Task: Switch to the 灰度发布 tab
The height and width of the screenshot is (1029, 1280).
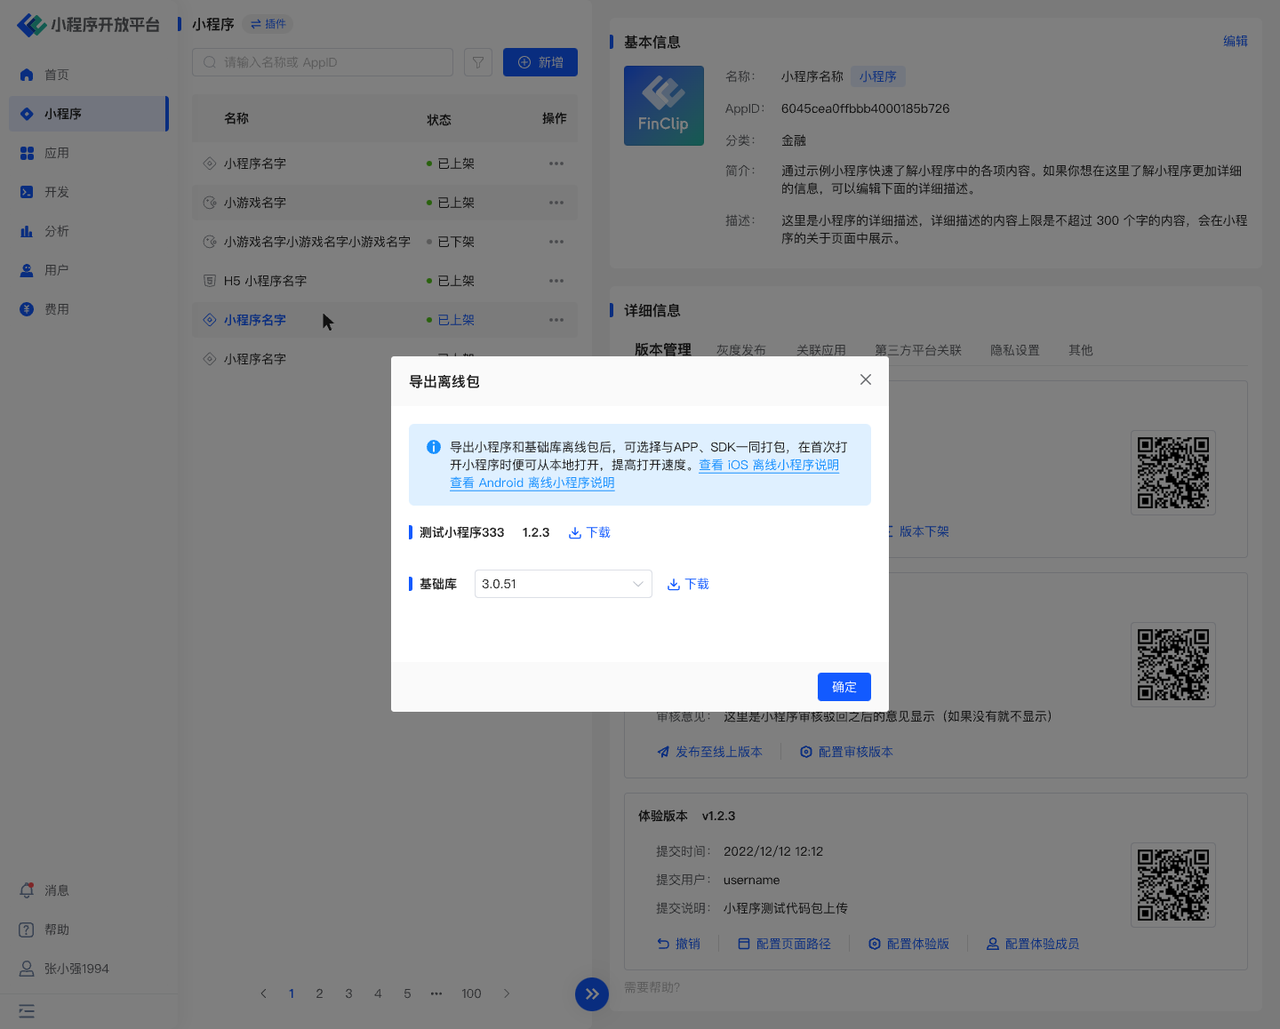Action: pyautogui.click(x=740, y=350)
